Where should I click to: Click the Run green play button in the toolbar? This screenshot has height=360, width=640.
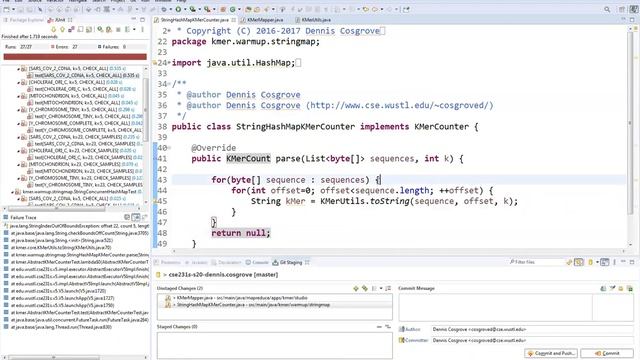click(x=178, y=9)
